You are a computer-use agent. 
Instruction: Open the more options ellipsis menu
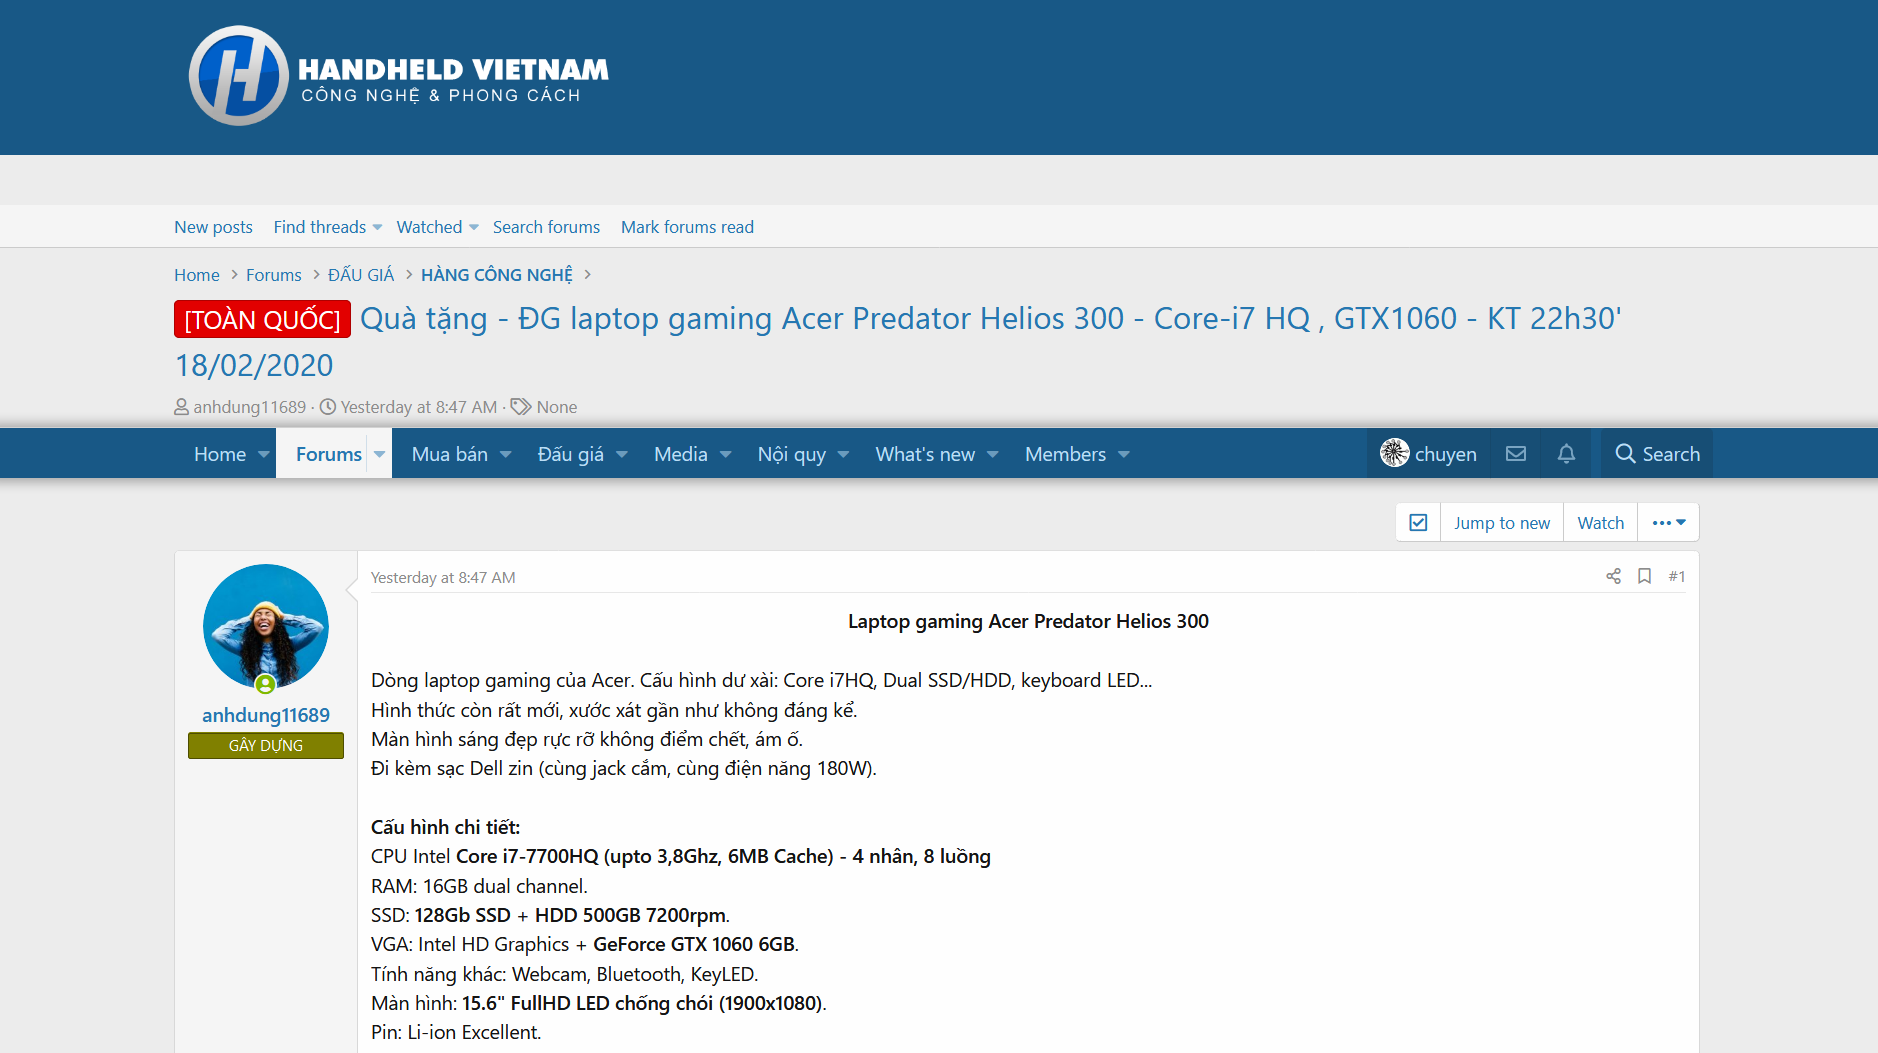click(x=1668, y=523)
